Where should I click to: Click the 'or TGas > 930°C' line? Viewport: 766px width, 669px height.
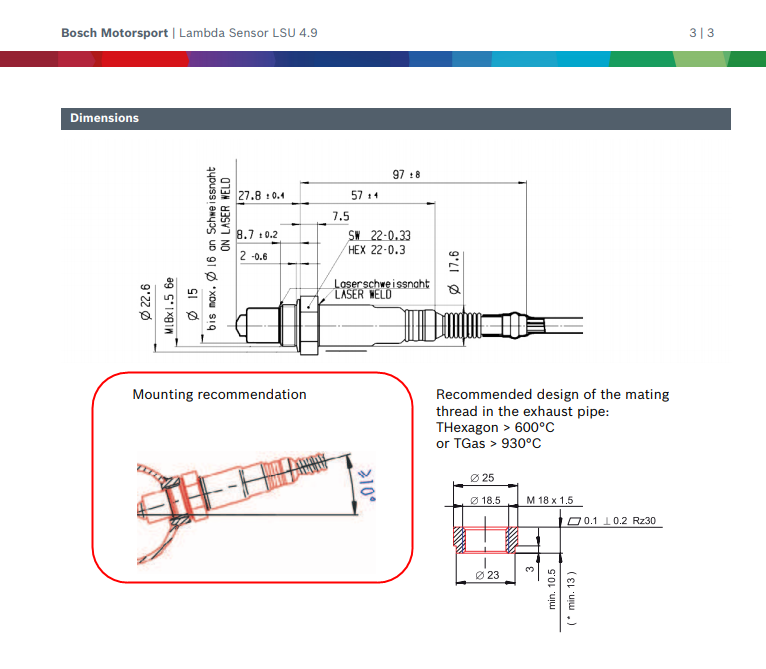[x=489, y=444]
